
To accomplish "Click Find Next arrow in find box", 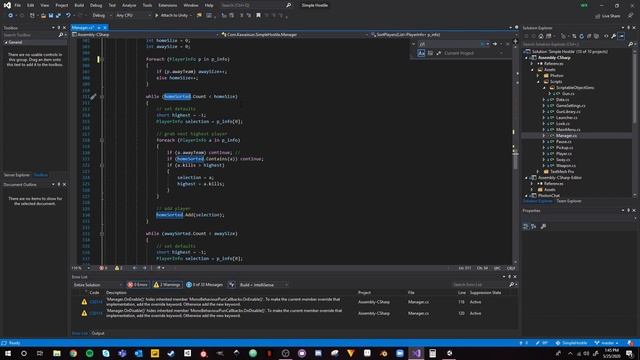I will click(495, 44).
